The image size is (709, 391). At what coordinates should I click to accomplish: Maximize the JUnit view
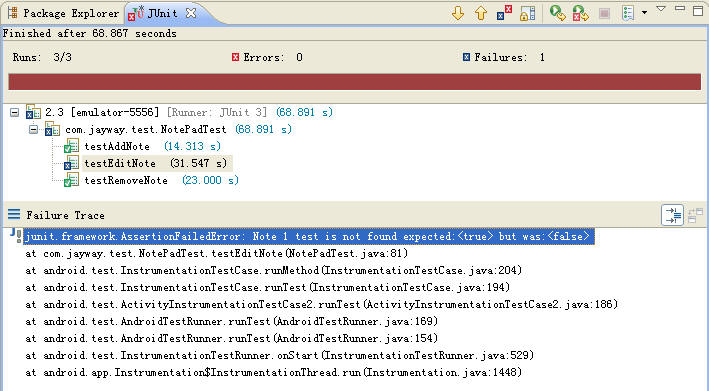[698, 10]
